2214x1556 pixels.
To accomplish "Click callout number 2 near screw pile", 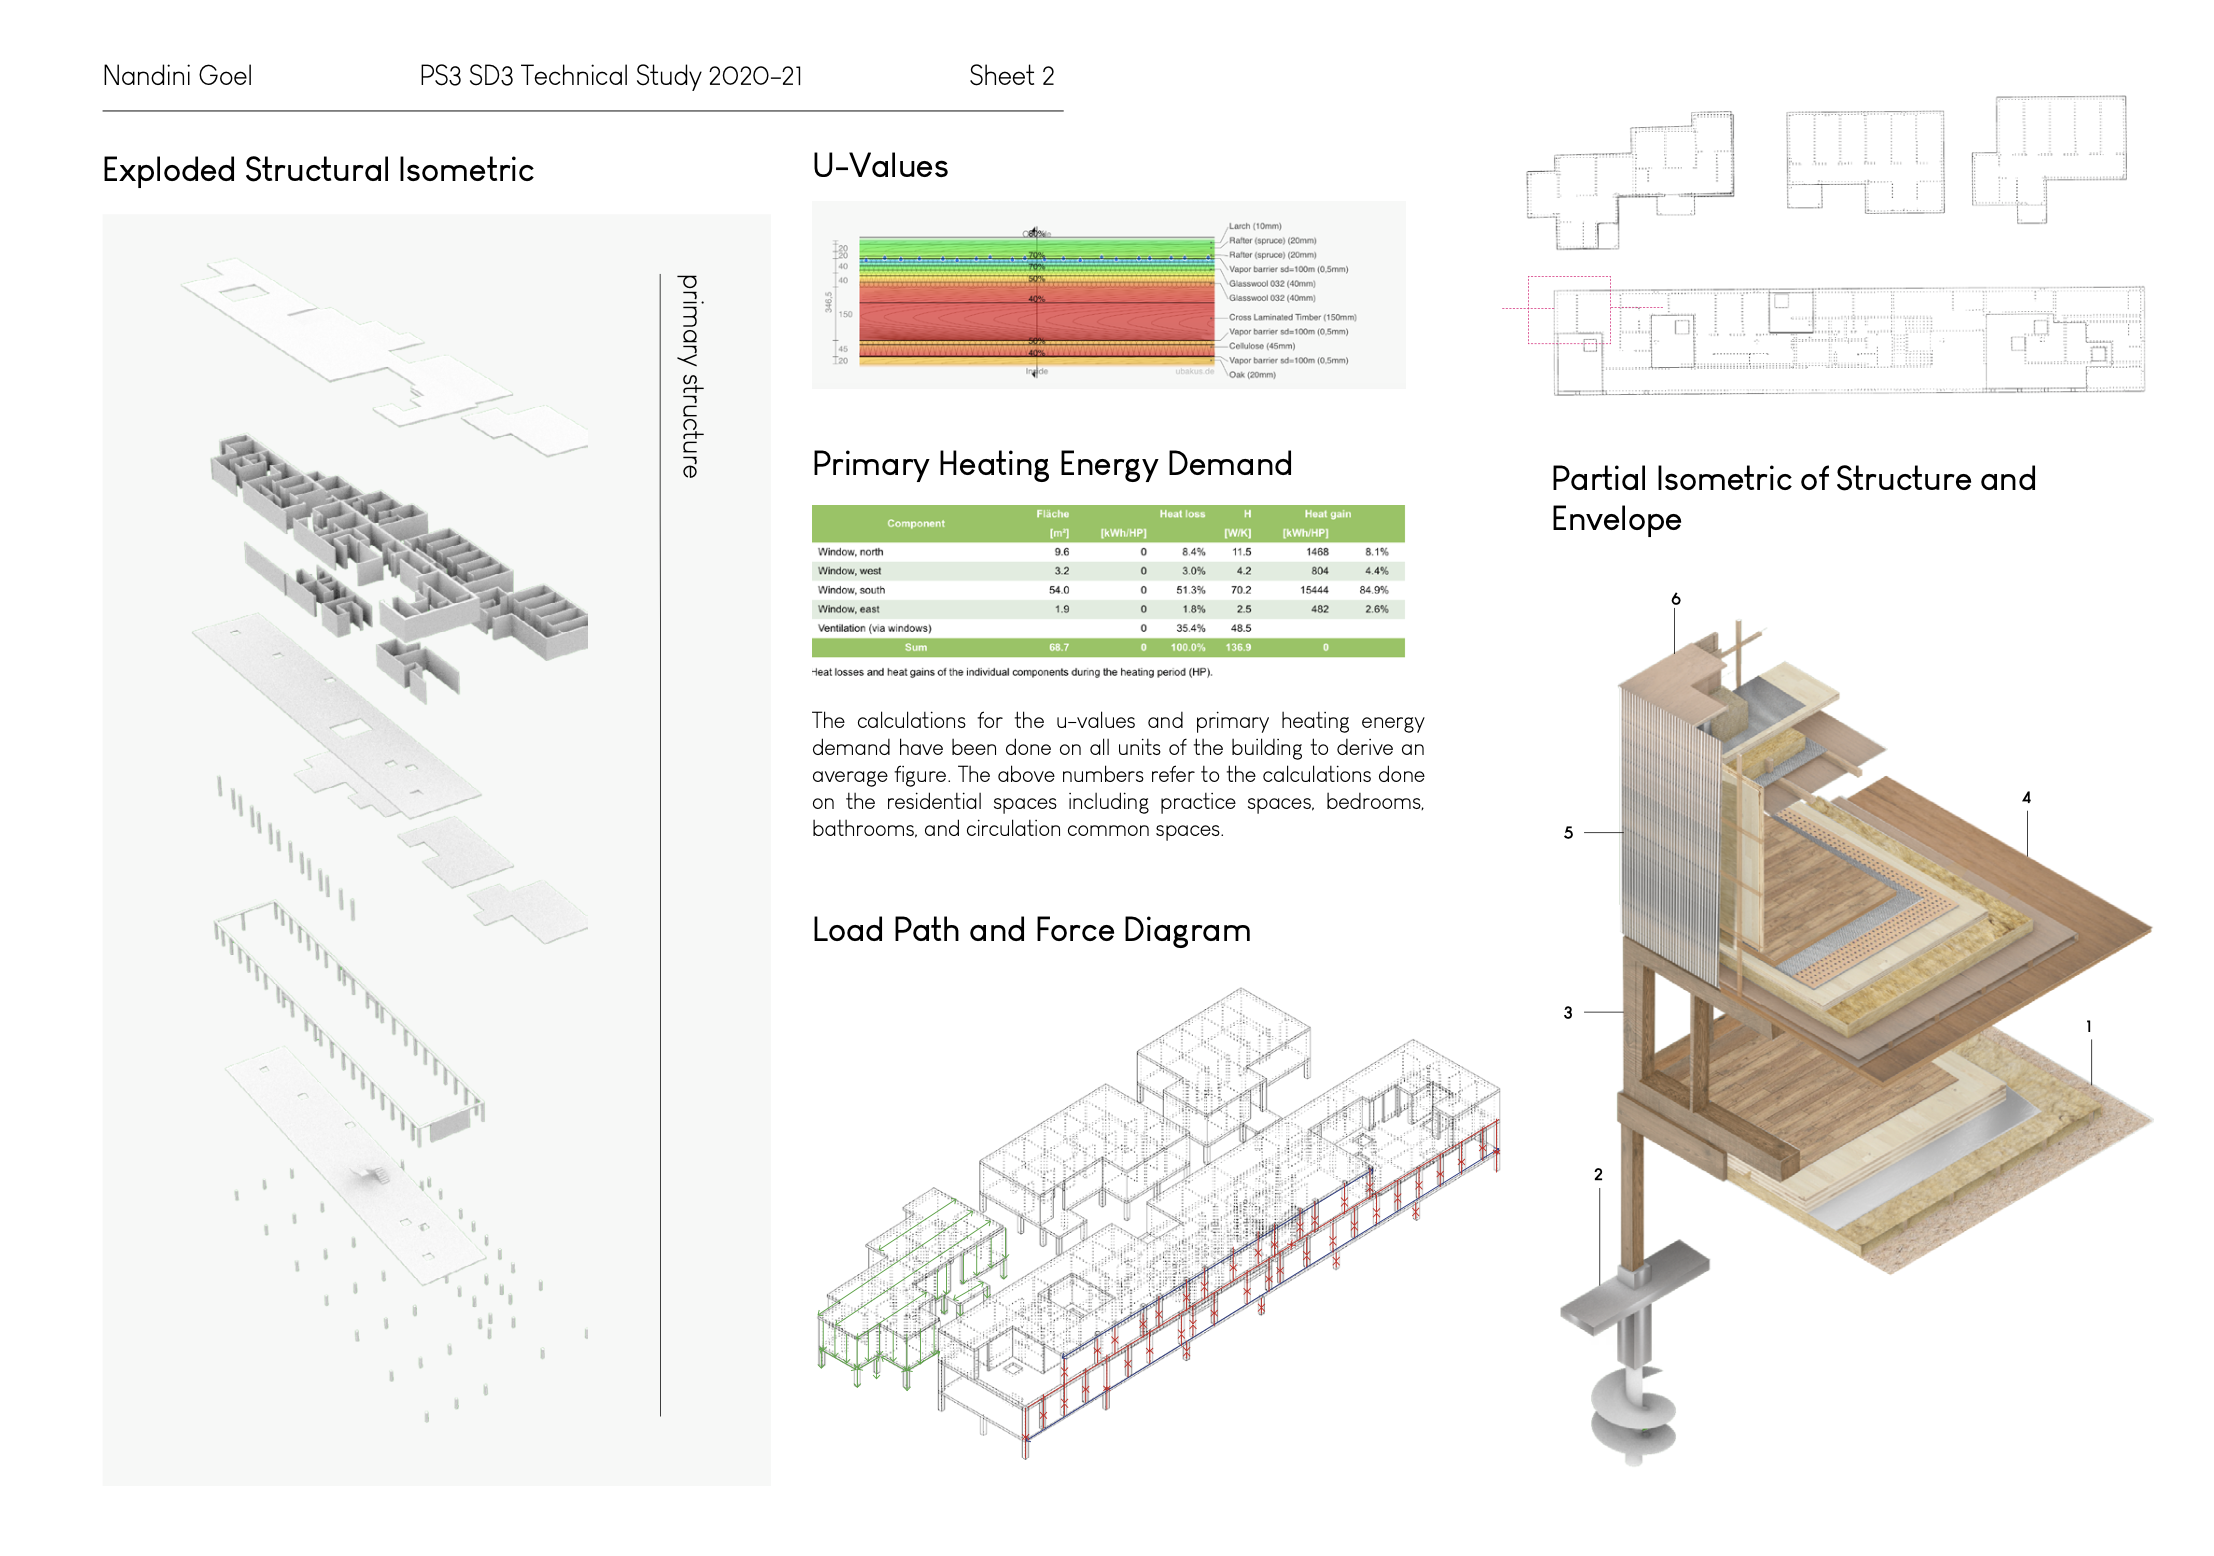I will [x=1598, y=1174].
